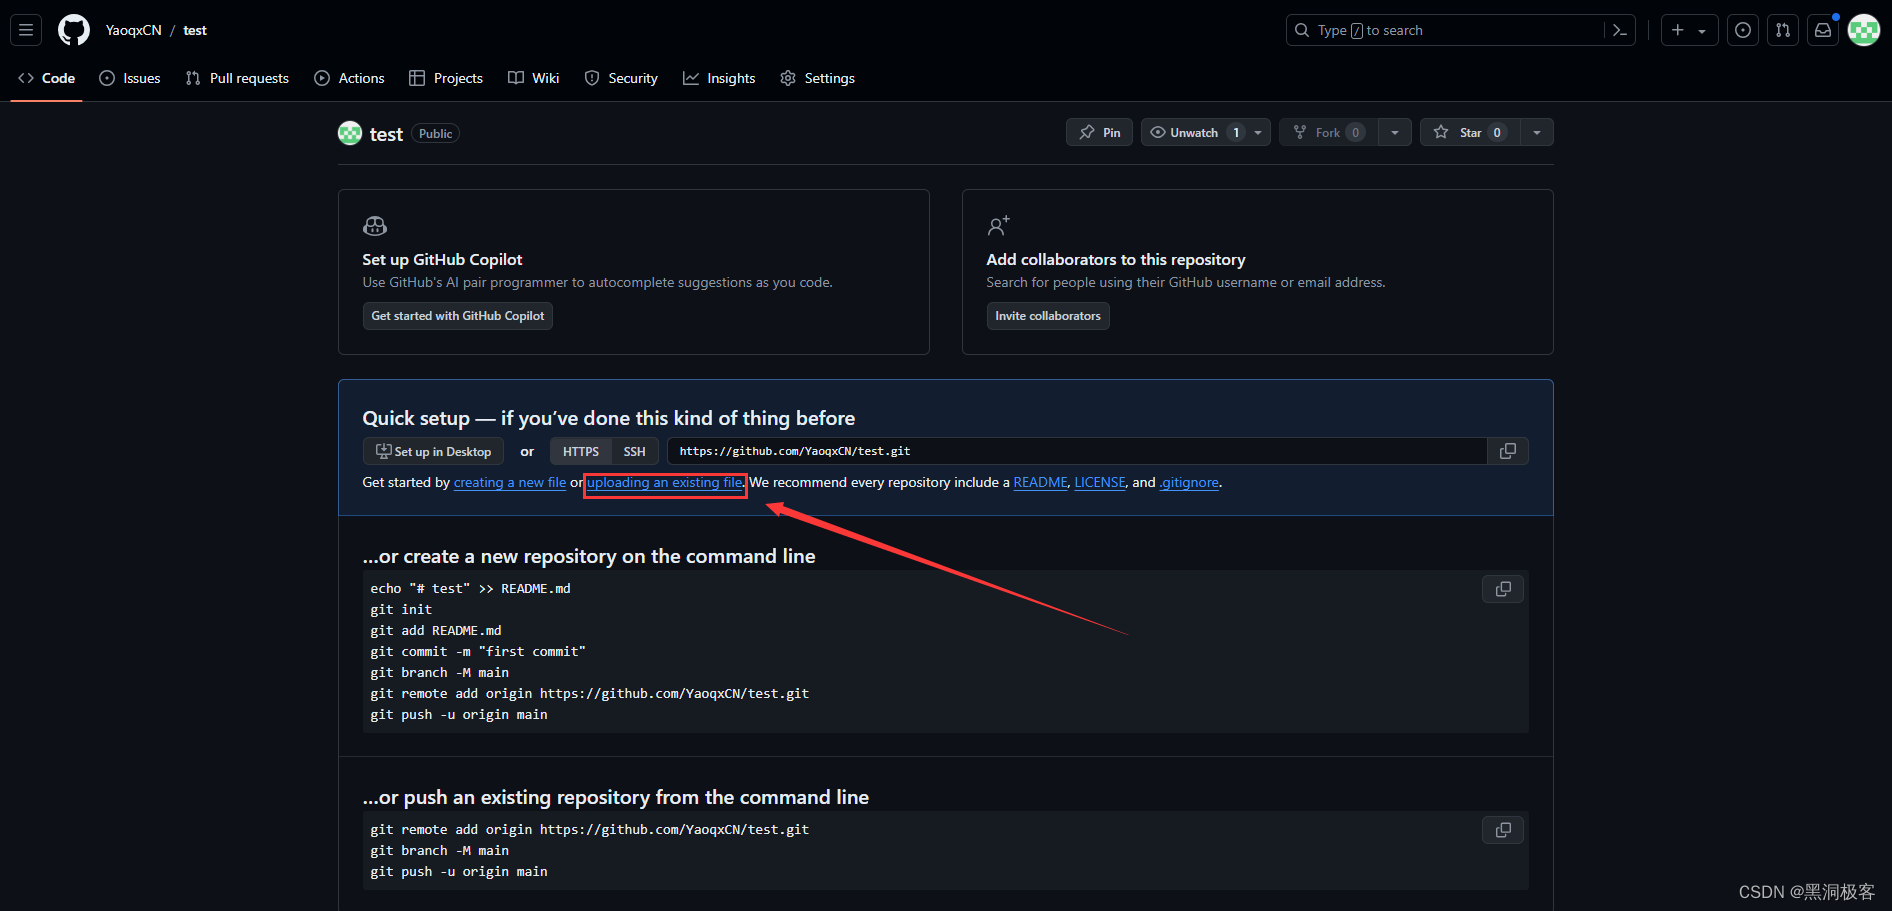Expand the Star lists dropdown arrow

click(1537, 132)
